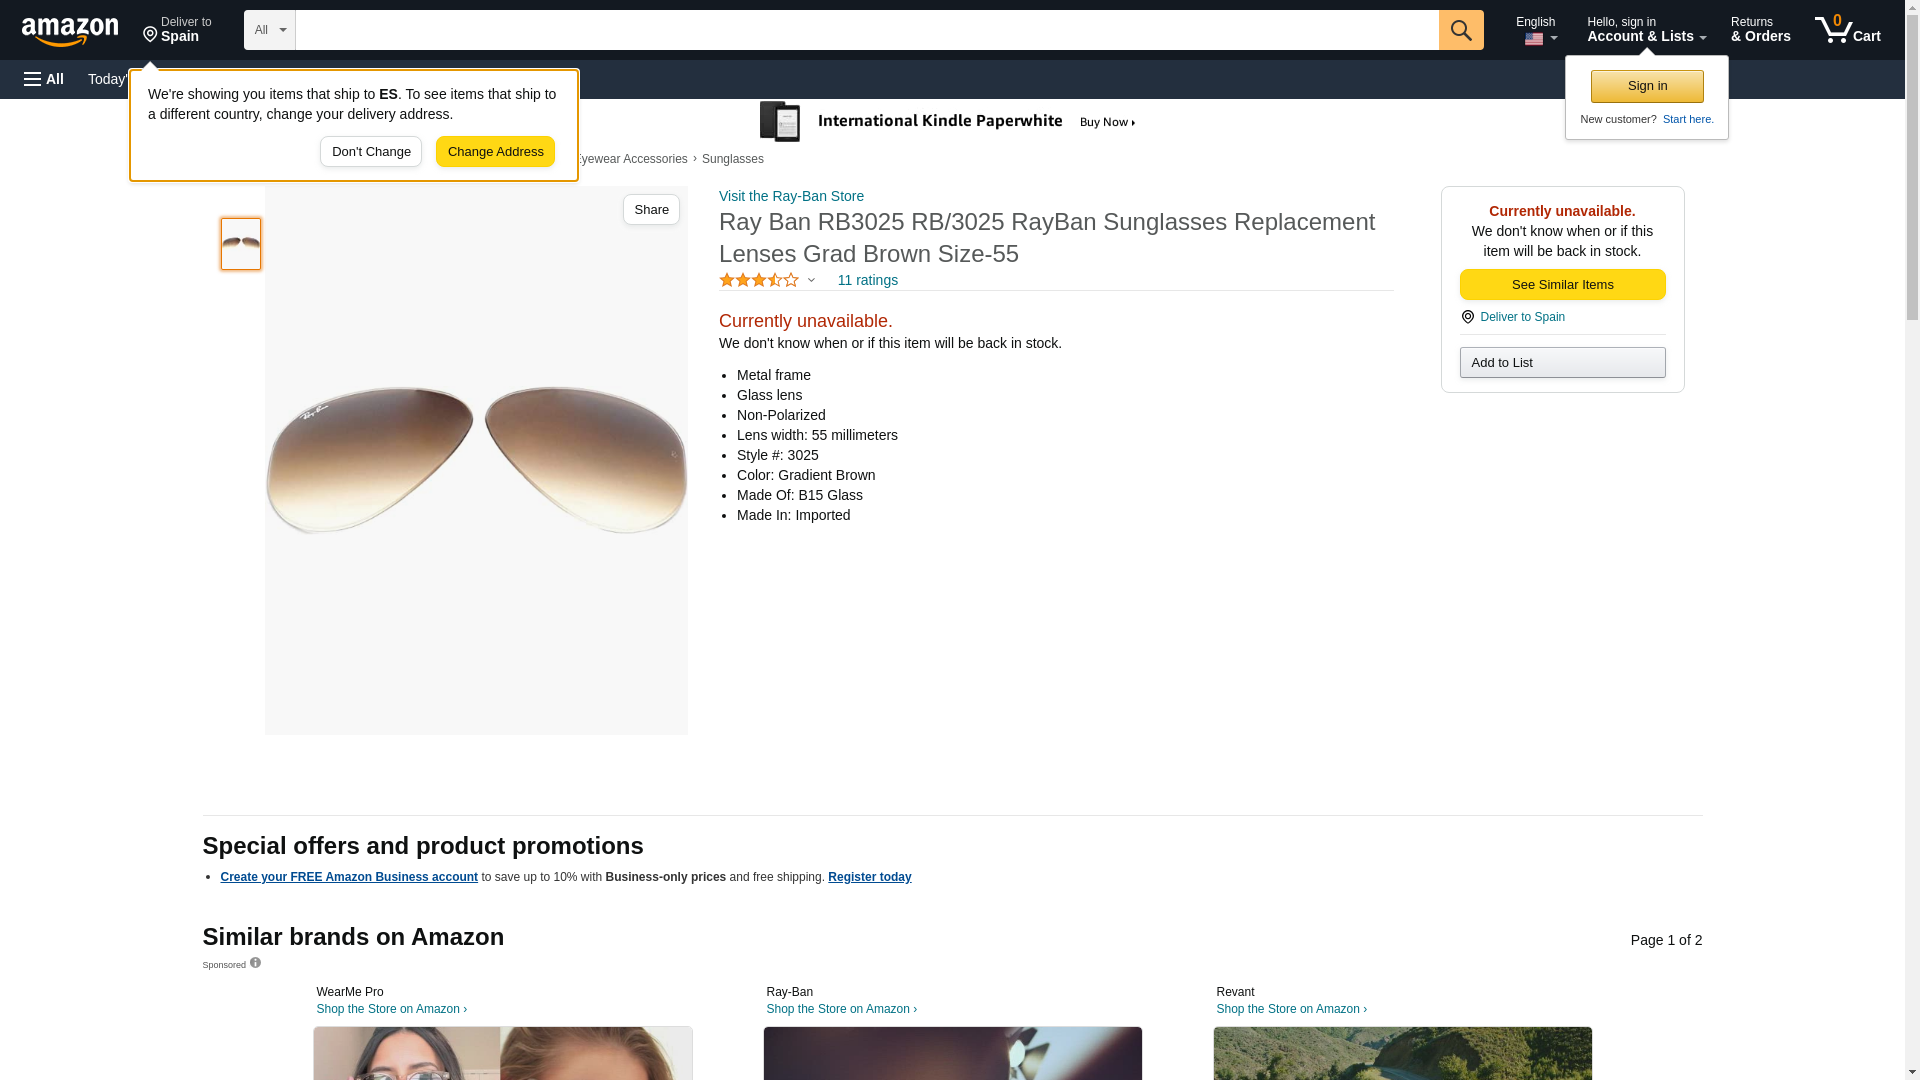The height and width of the screenshot is (1080, 1920).
Task: Select the US flag language icon
Action: [x=1533, y=39]
